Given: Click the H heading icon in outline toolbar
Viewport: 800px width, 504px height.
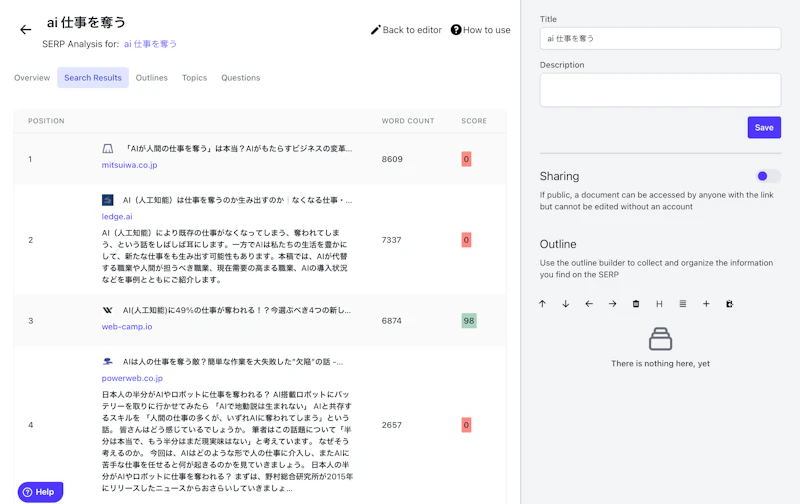Looking at the screenshot, I should [x=659, y=304].
